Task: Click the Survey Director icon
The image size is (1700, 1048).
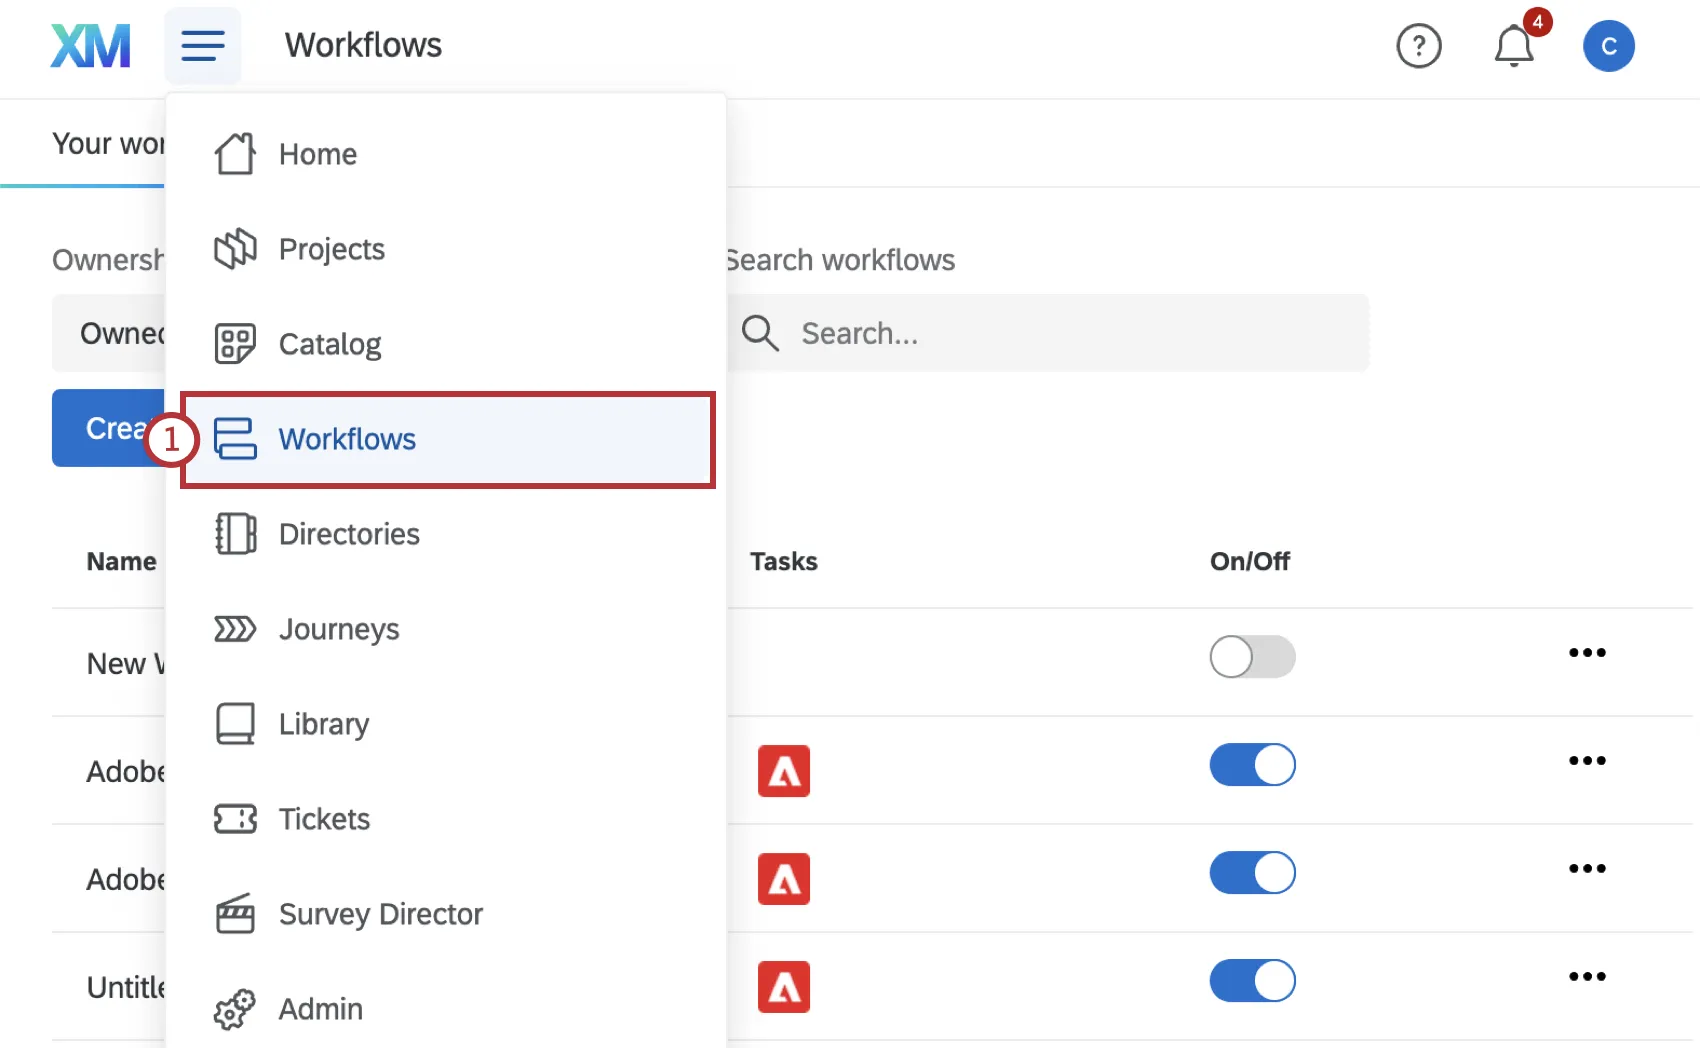Action: [234, 913]
